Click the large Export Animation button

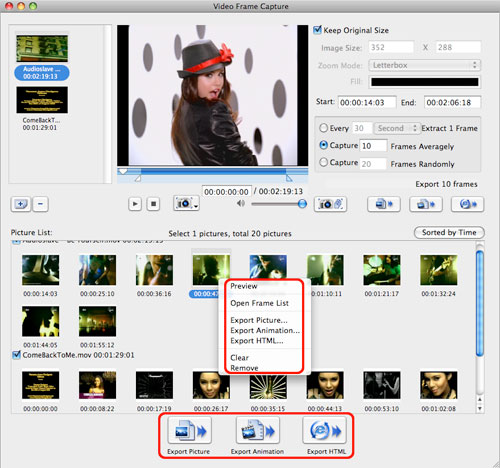click(258, 430)
